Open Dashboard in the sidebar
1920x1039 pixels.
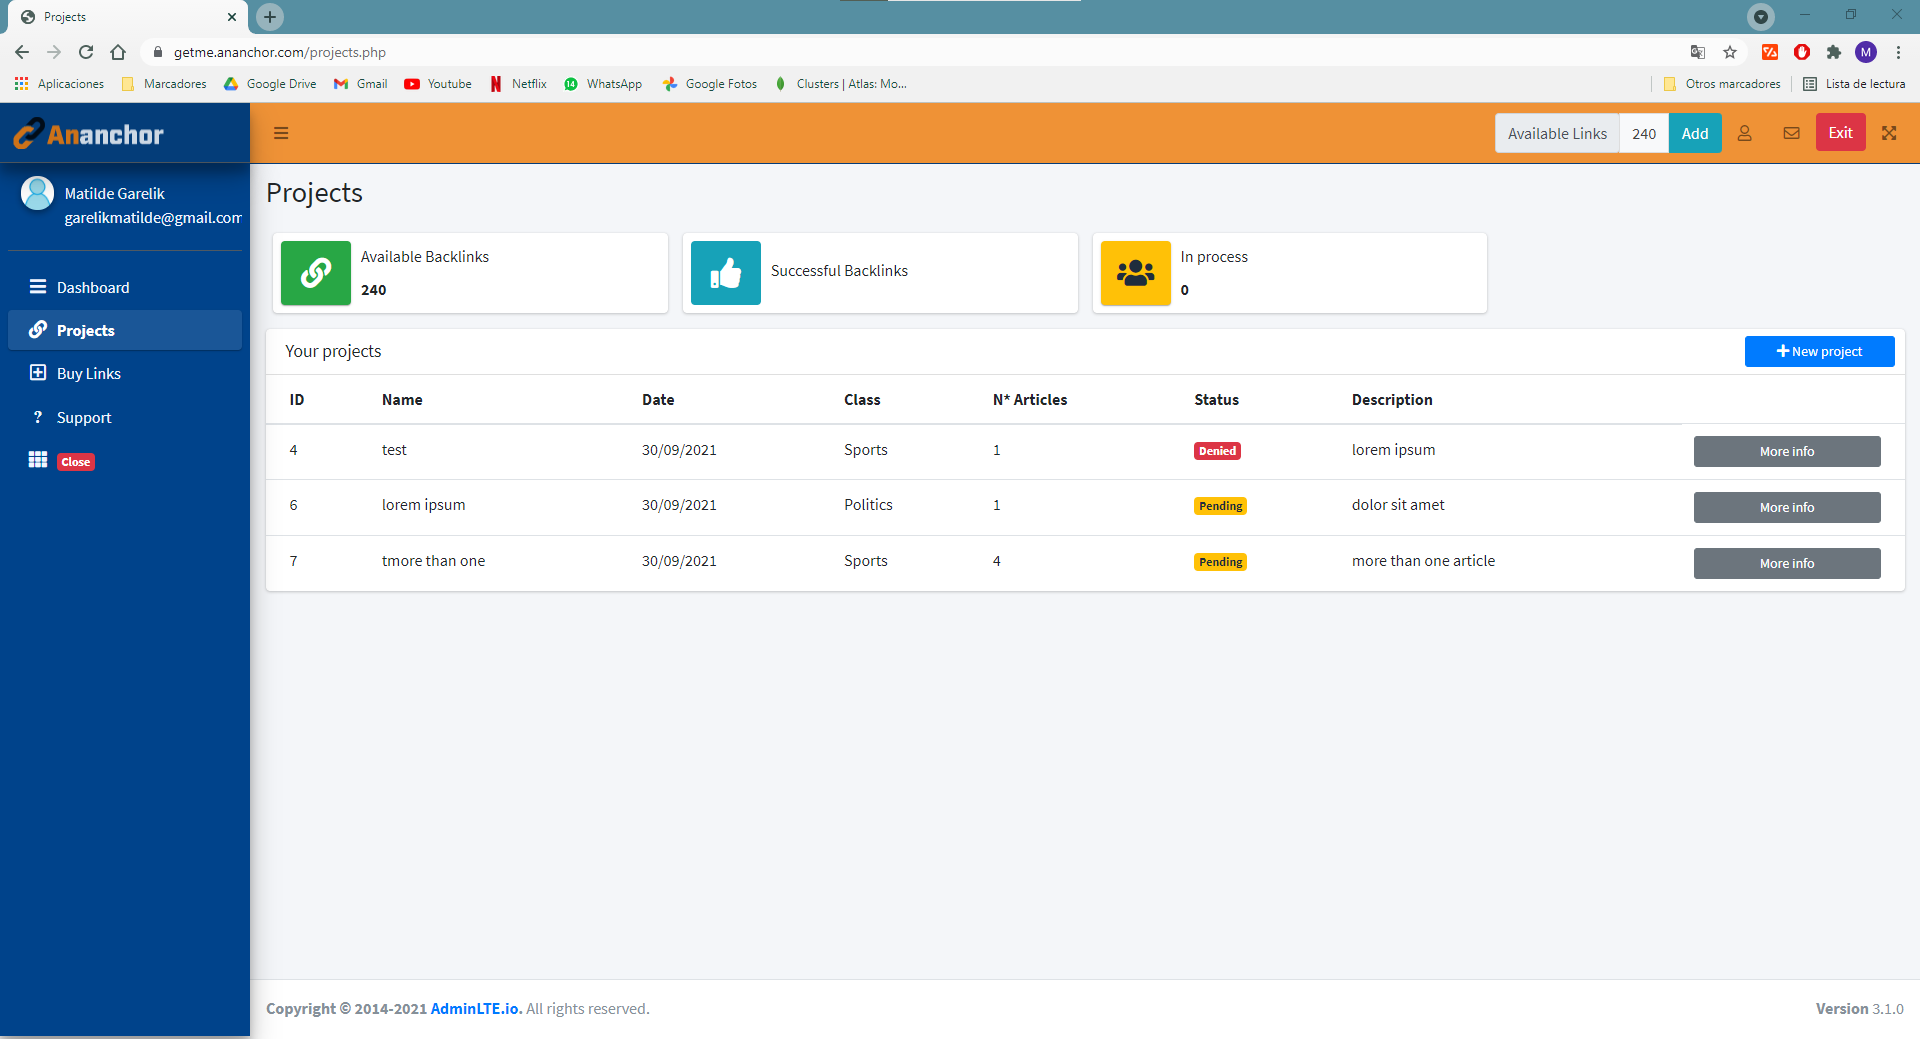[125, 287]
